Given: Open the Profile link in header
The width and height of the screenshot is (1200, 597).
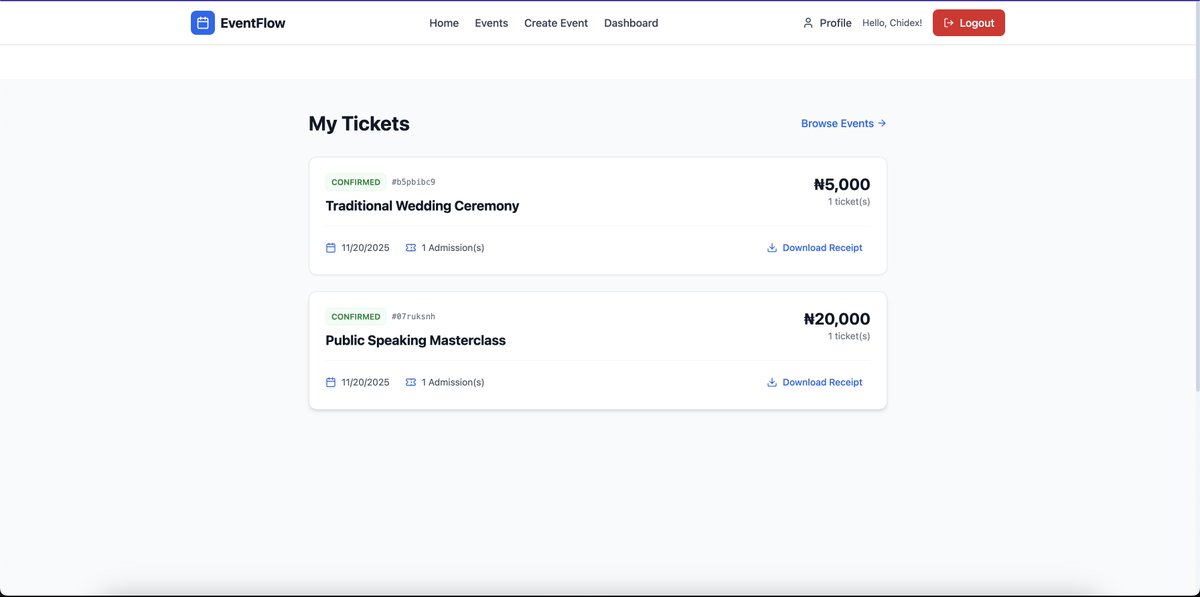Looking at the screenshot, I should click(835, 23).
